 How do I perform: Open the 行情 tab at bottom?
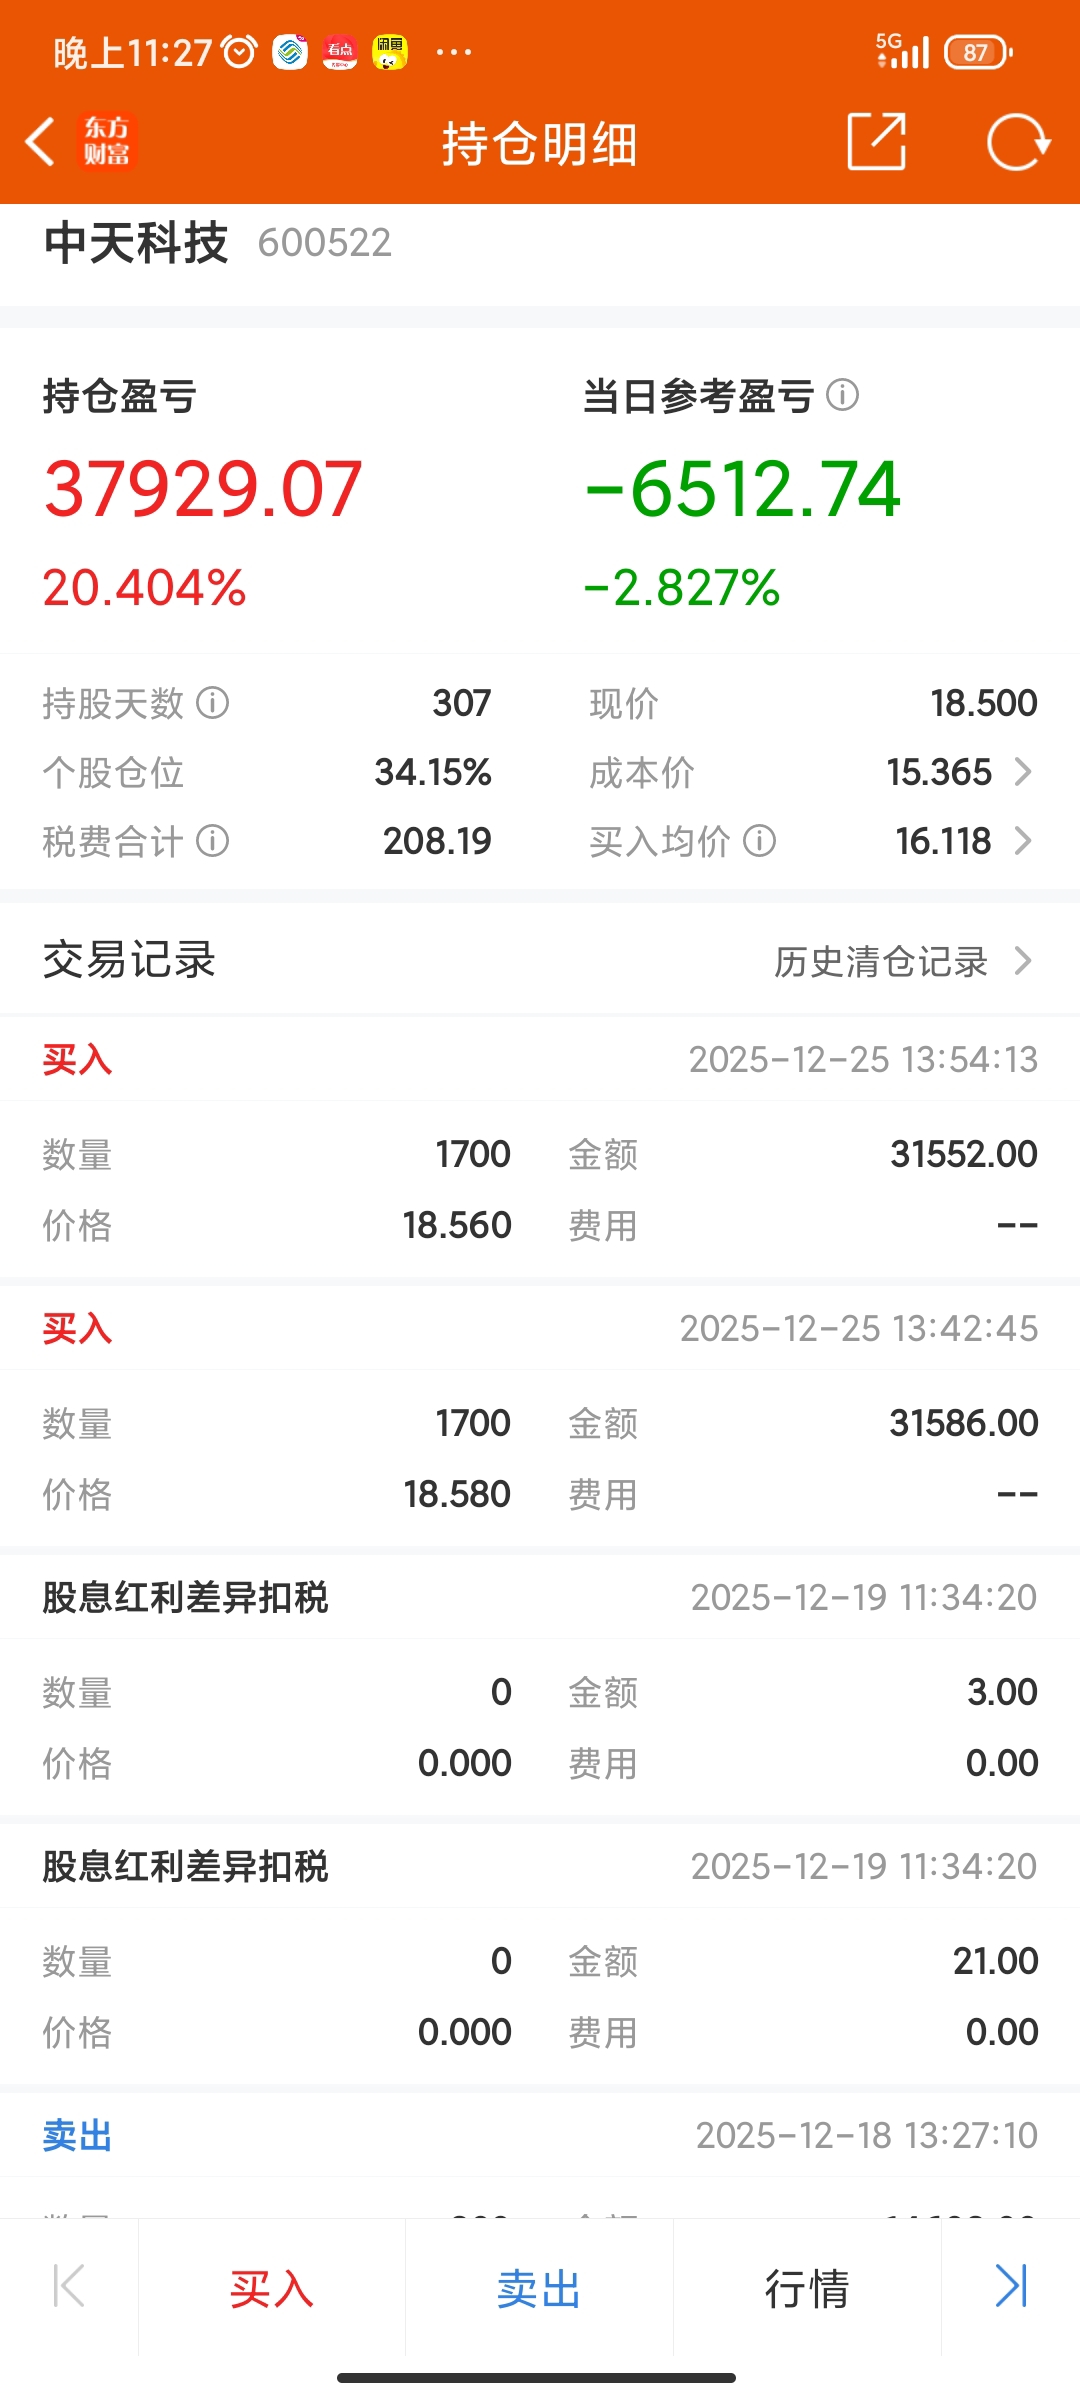[x=807, y=2288]
